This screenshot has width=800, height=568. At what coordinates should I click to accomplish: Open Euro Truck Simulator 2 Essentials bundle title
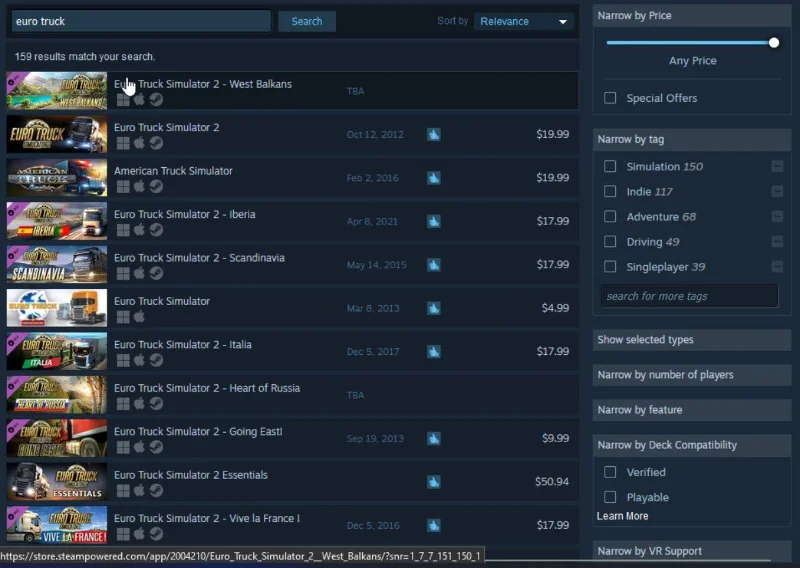[190, 475]
